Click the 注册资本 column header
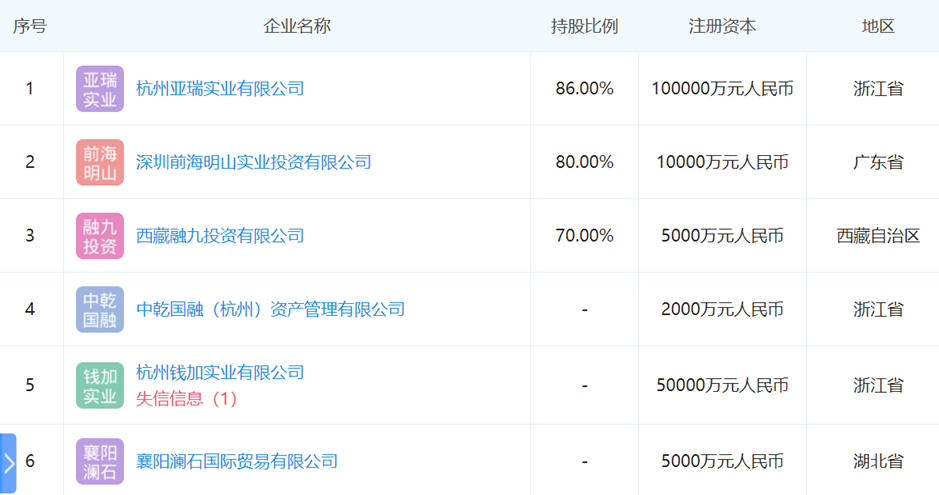 (x=722, y=26)
